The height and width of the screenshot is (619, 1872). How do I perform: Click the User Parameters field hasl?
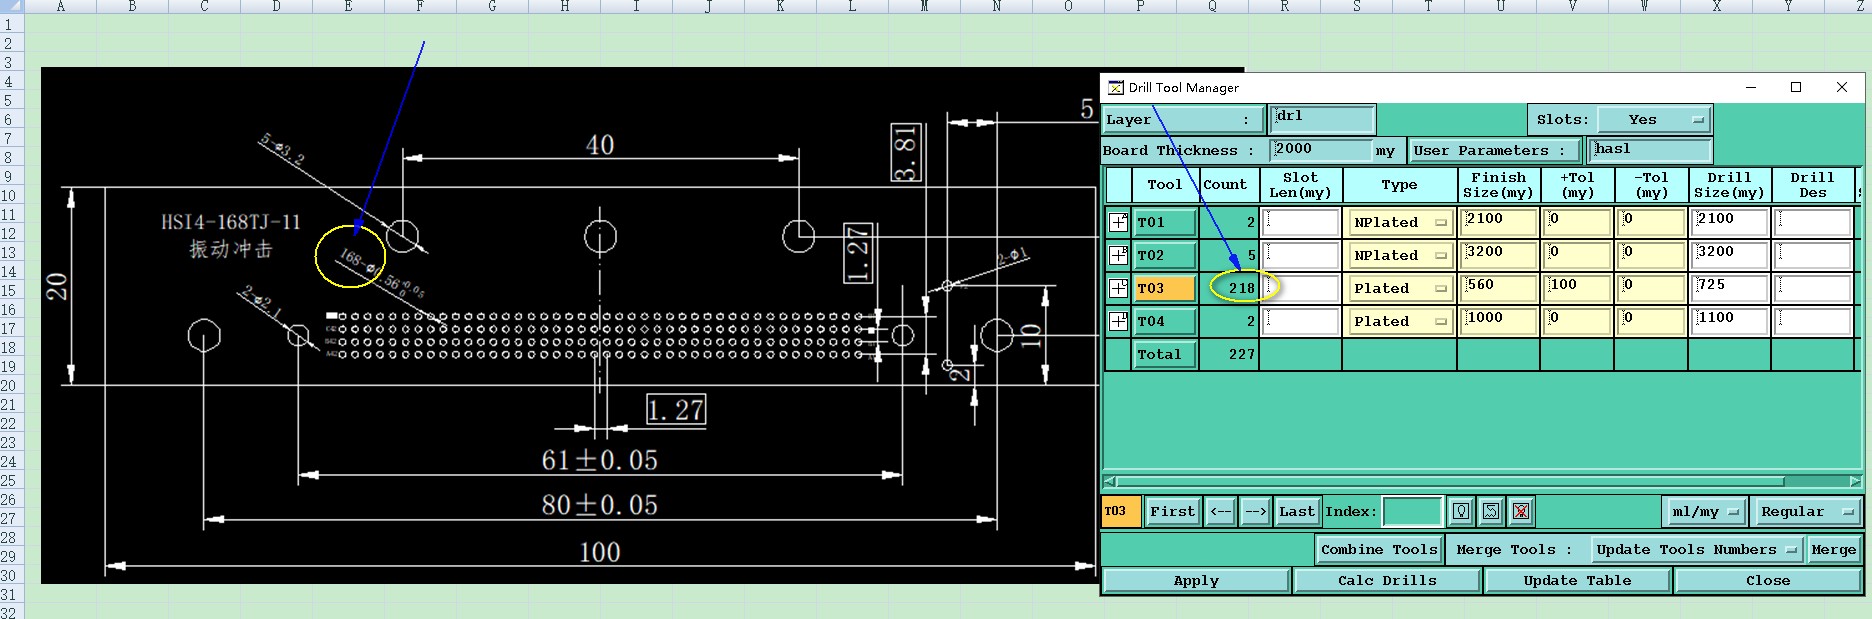[1649, 150]
